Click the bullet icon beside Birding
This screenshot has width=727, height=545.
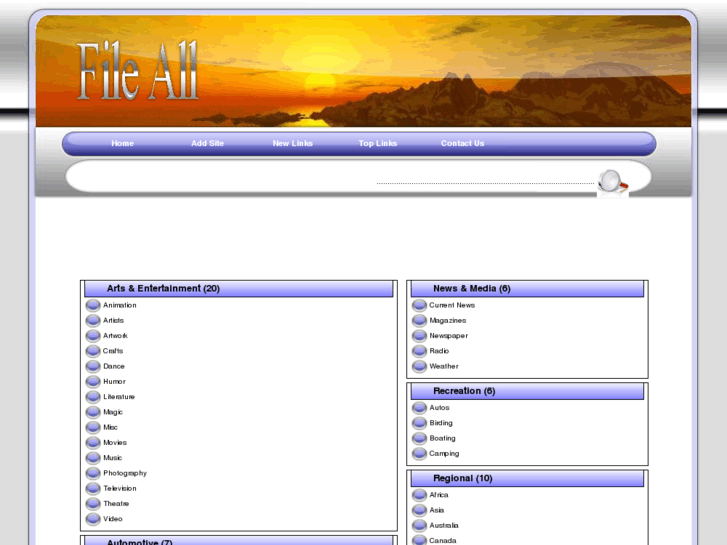point(420,423)
